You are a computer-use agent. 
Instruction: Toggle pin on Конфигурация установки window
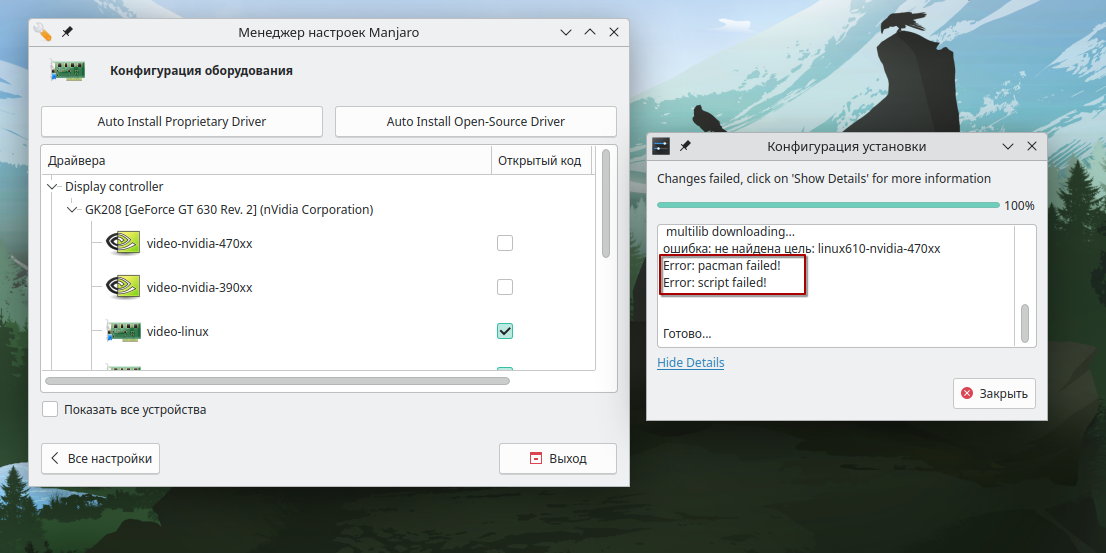click(685, 147)
